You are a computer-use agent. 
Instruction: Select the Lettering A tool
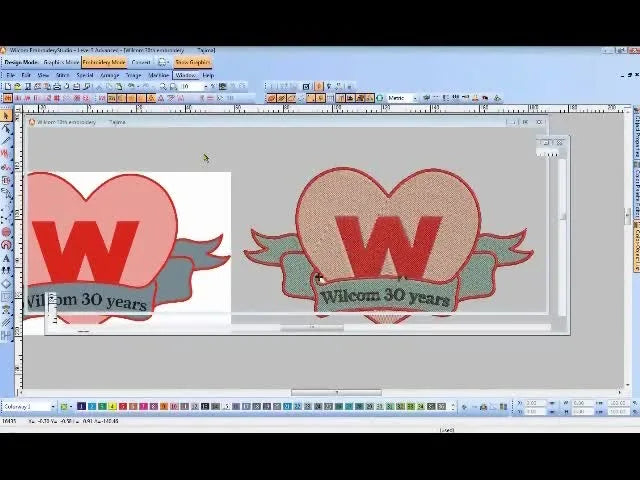(x=6, y=258)
